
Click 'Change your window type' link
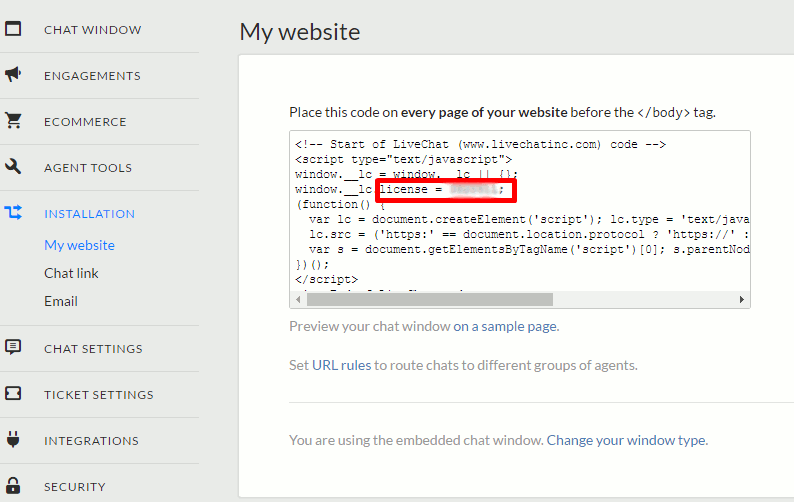[x=627, y=440]
